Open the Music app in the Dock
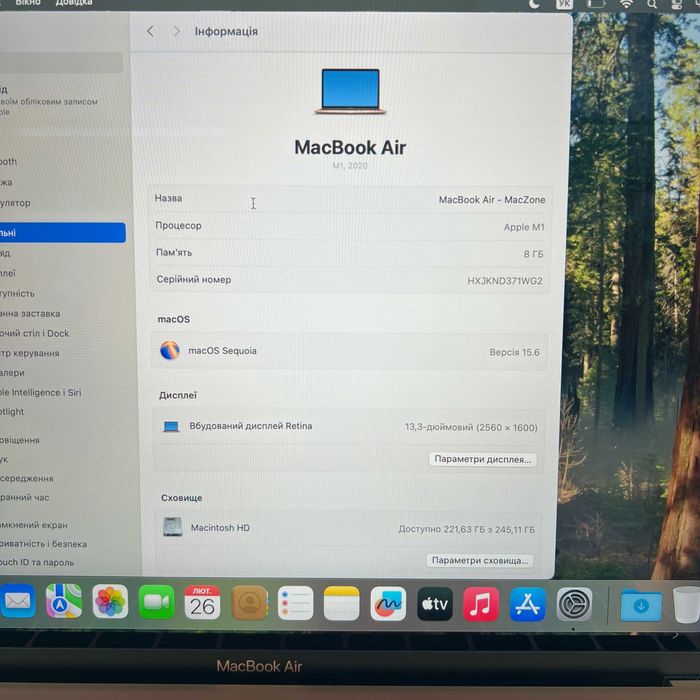The image size is (700, 700). 481,604
